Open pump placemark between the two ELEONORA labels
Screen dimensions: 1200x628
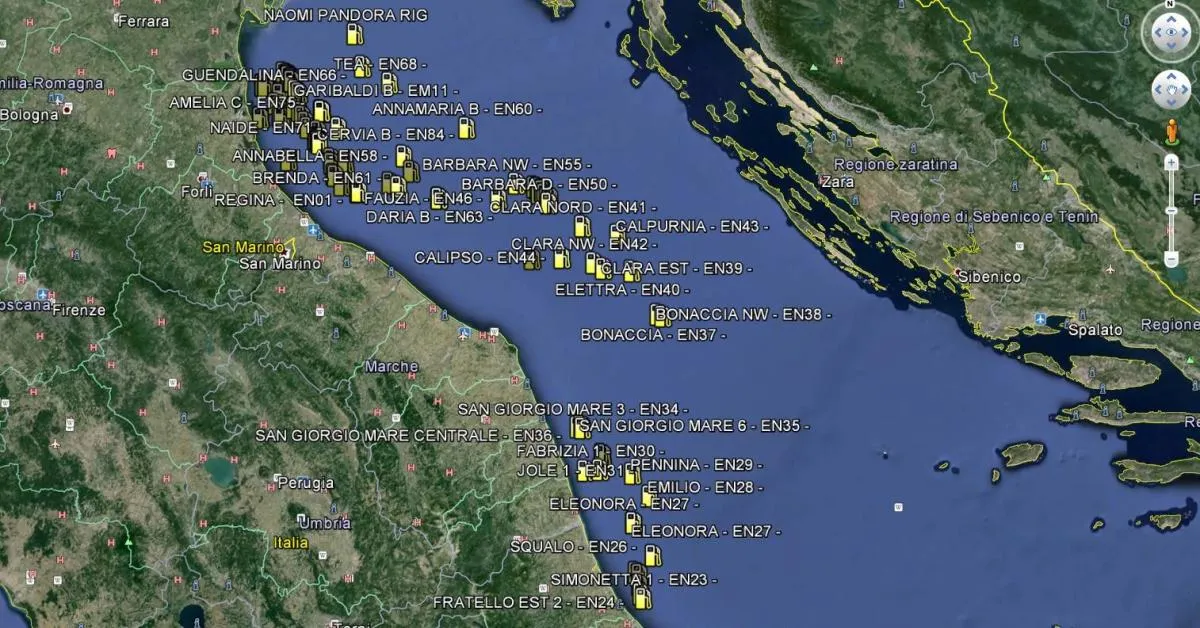(x=632, y=522)
